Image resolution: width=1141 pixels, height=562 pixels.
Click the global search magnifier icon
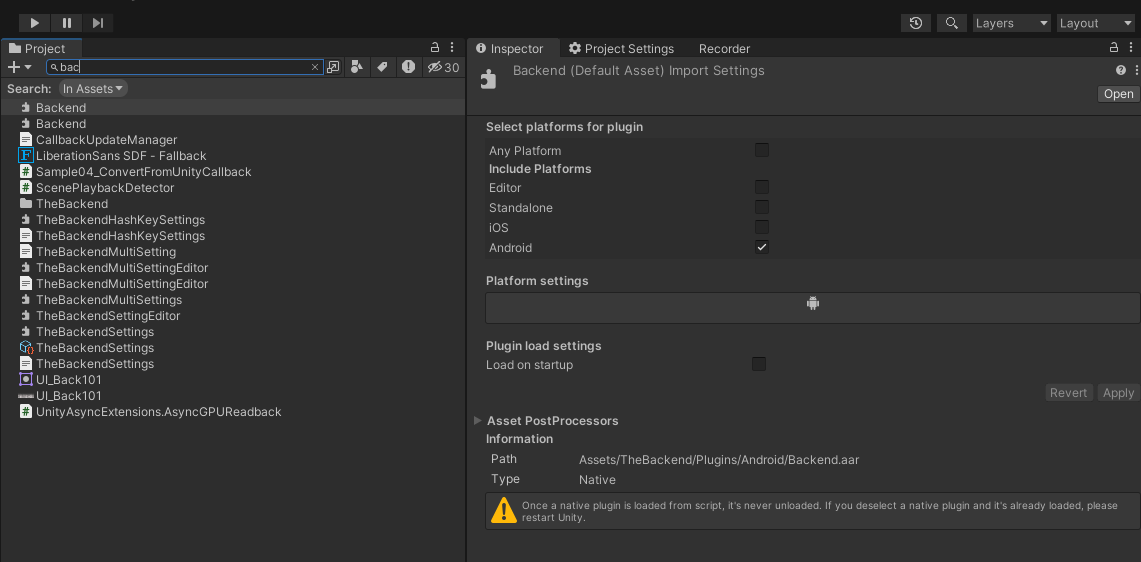(x=951, y=23)
